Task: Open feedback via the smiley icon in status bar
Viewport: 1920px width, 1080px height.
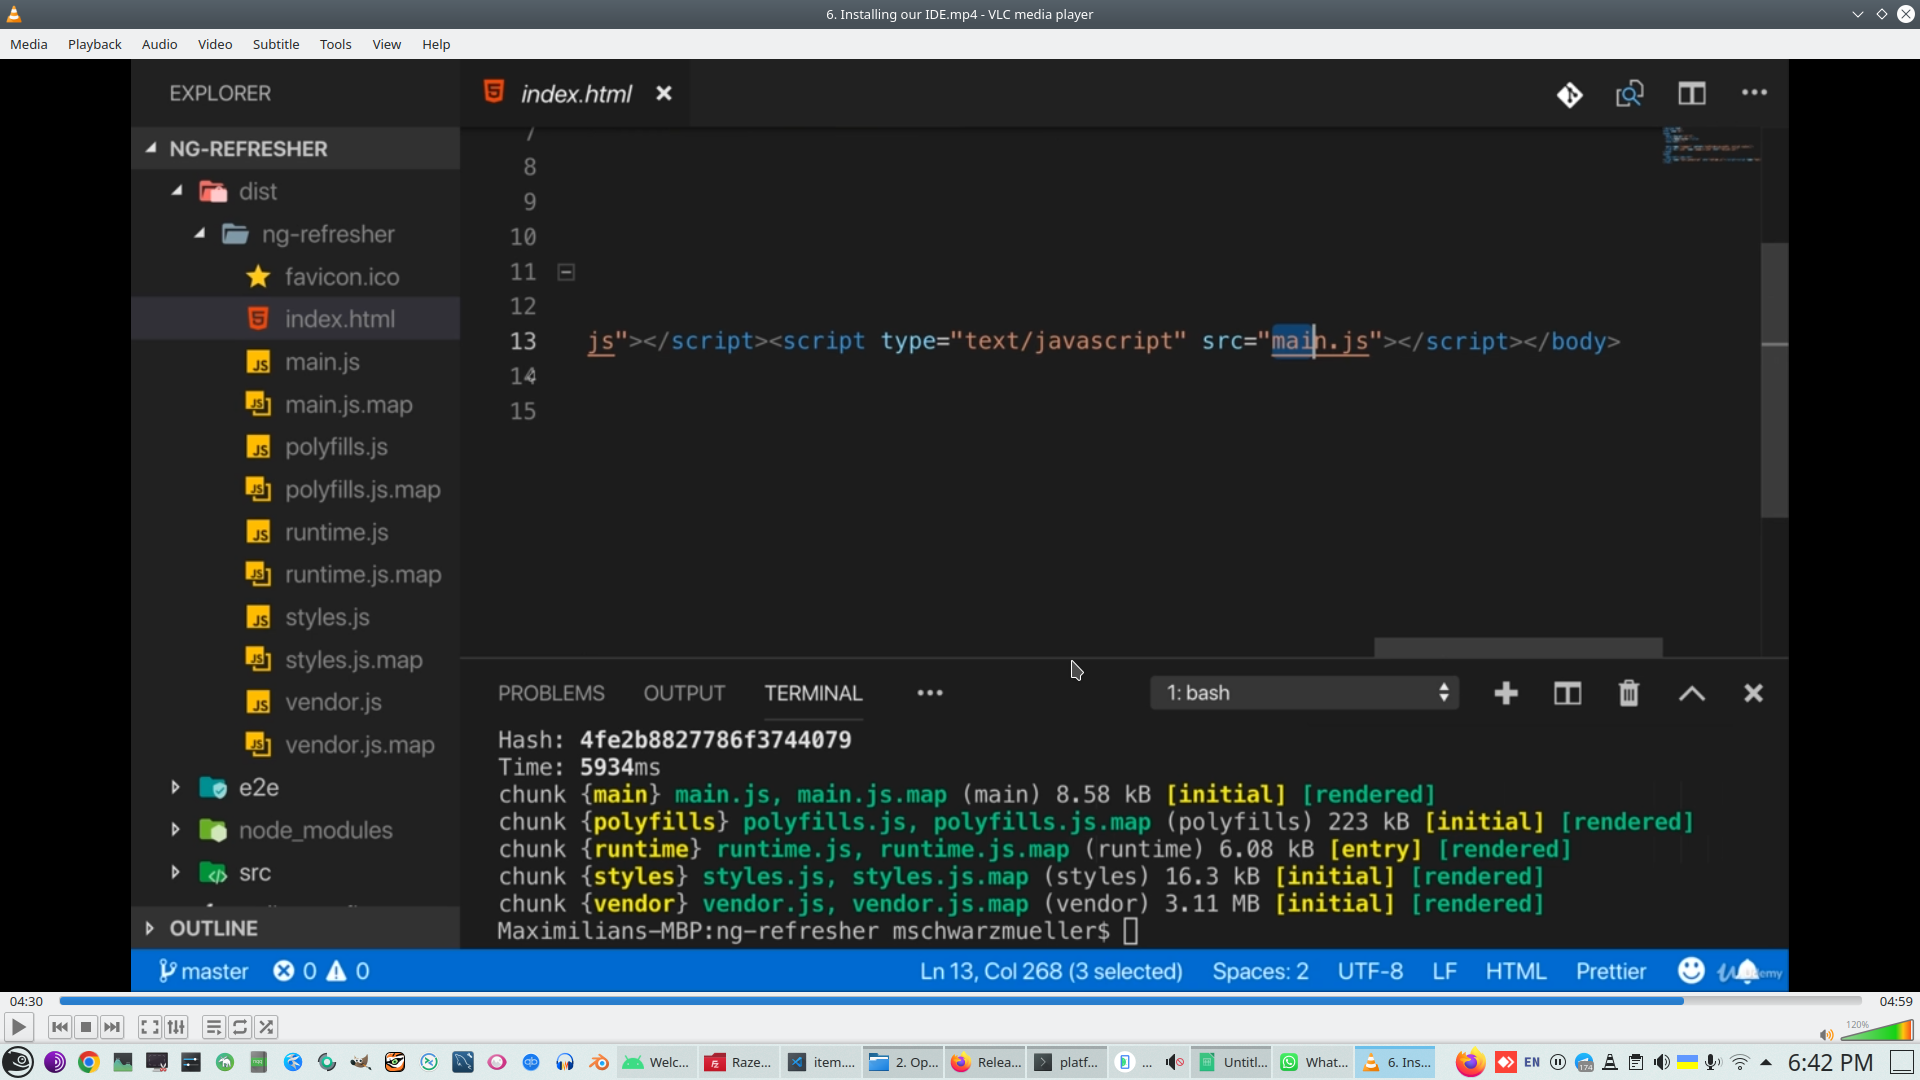Action: pyautogui.click(x=1691, y=970)
